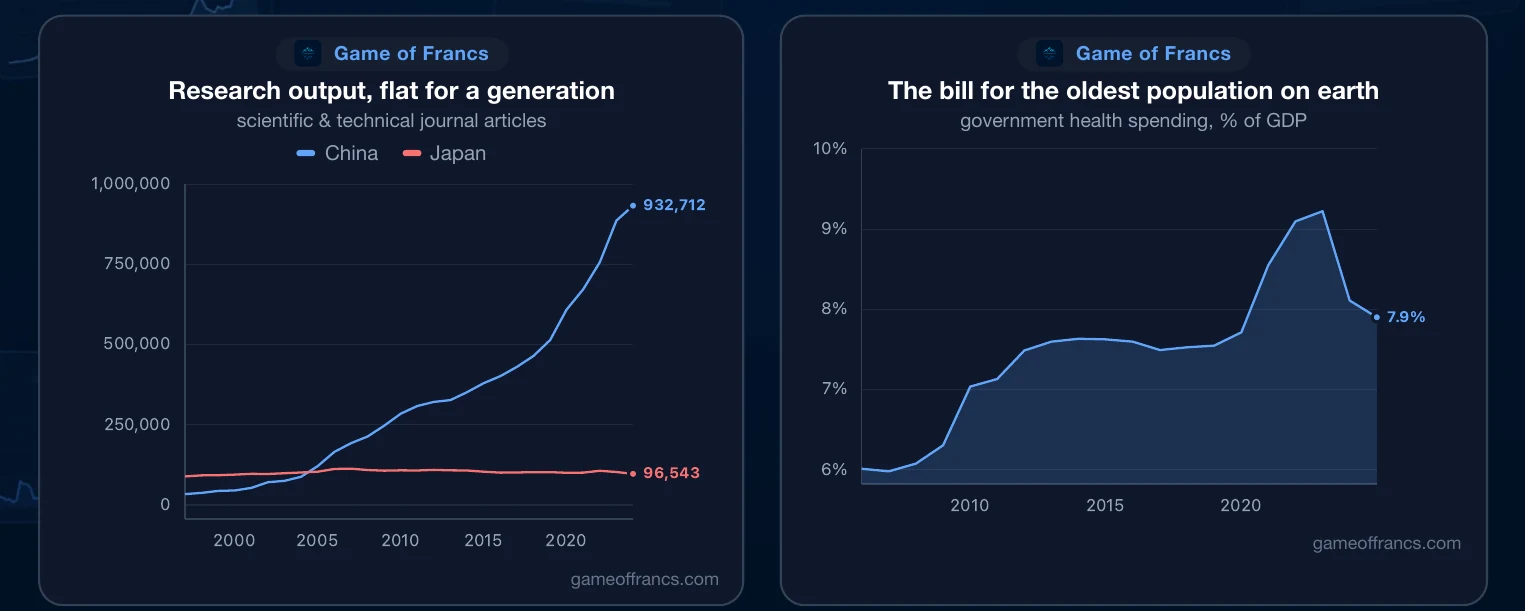Viewport: 1525px width, 611px height.
Task: Select the 'Research output, flat for a generation' title
Action: (x=391, y=91)
